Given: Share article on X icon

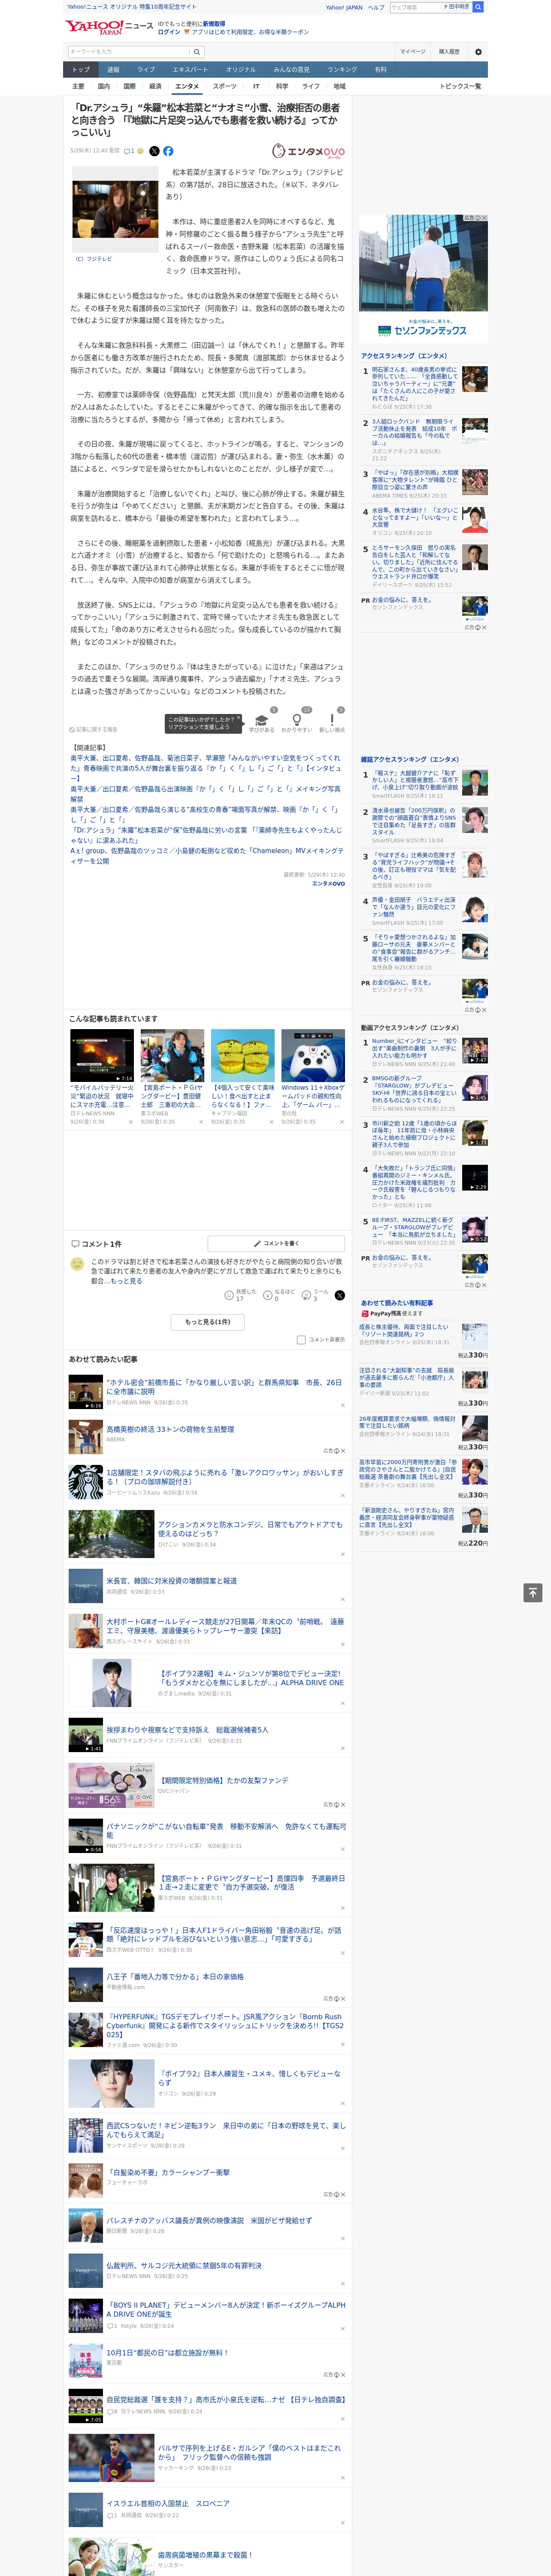Looking at the screenshot, I should pyautogui.click(x=154, y=151).
